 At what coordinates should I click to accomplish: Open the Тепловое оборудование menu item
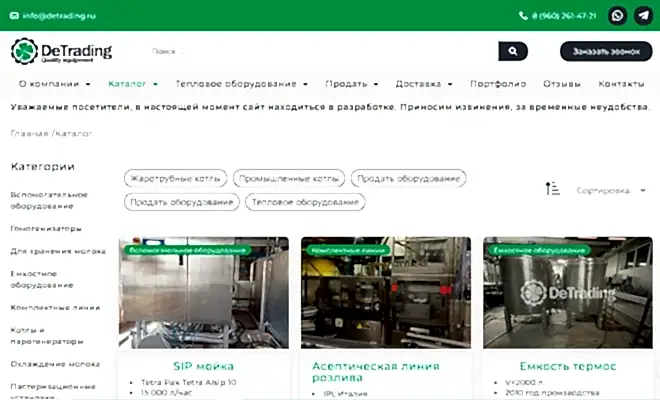click(236, 84)
